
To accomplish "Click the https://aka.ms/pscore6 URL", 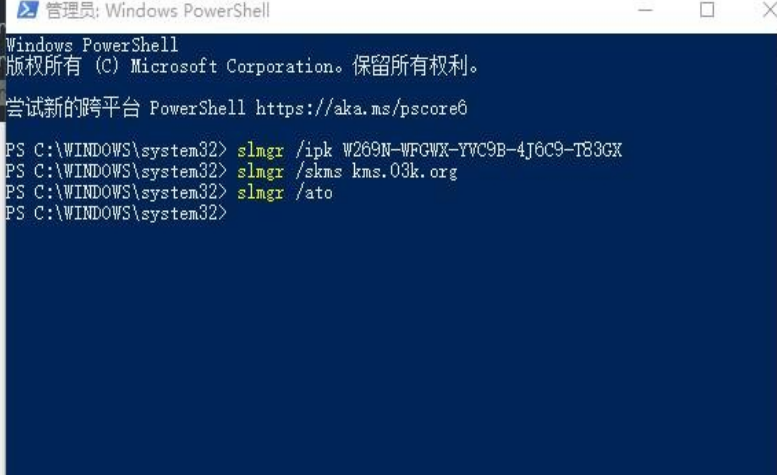I will [361, 107].
